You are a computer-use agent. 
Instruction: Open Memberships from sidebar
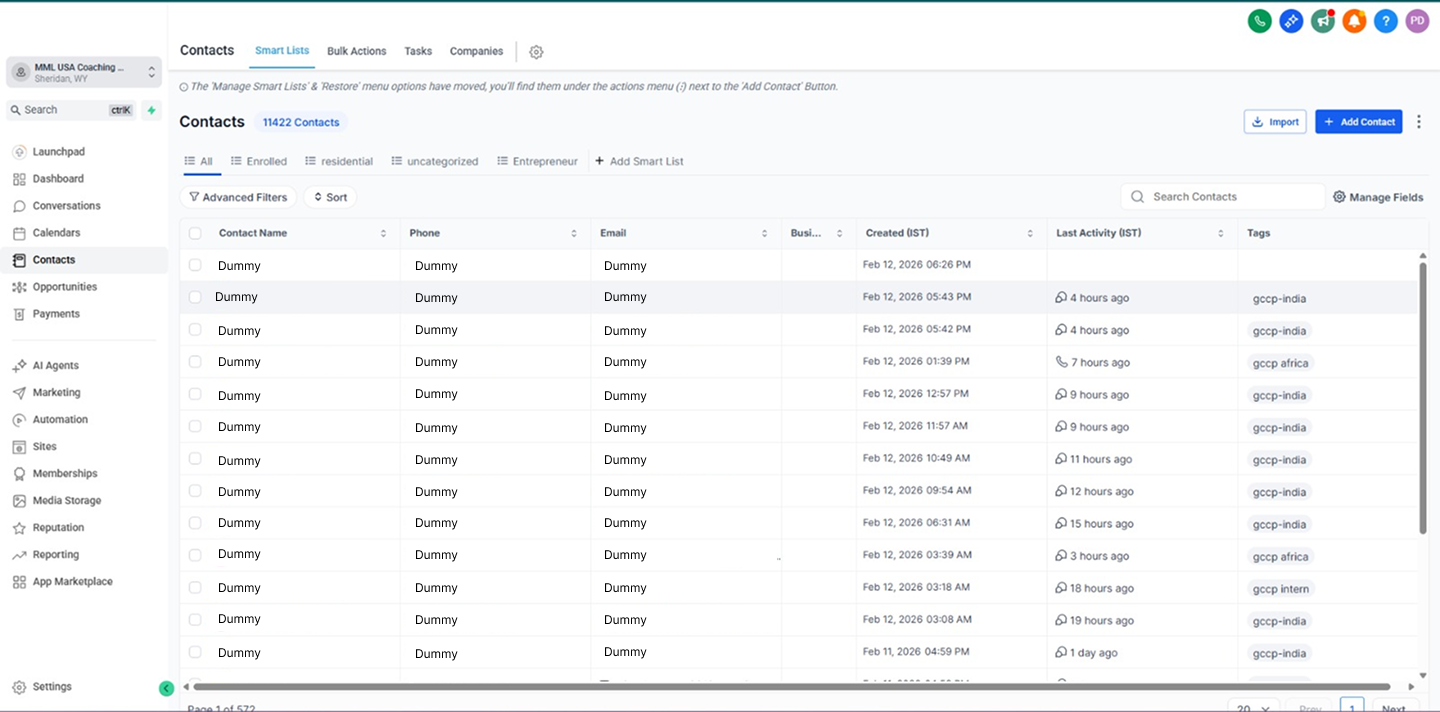tap(65, 474)
